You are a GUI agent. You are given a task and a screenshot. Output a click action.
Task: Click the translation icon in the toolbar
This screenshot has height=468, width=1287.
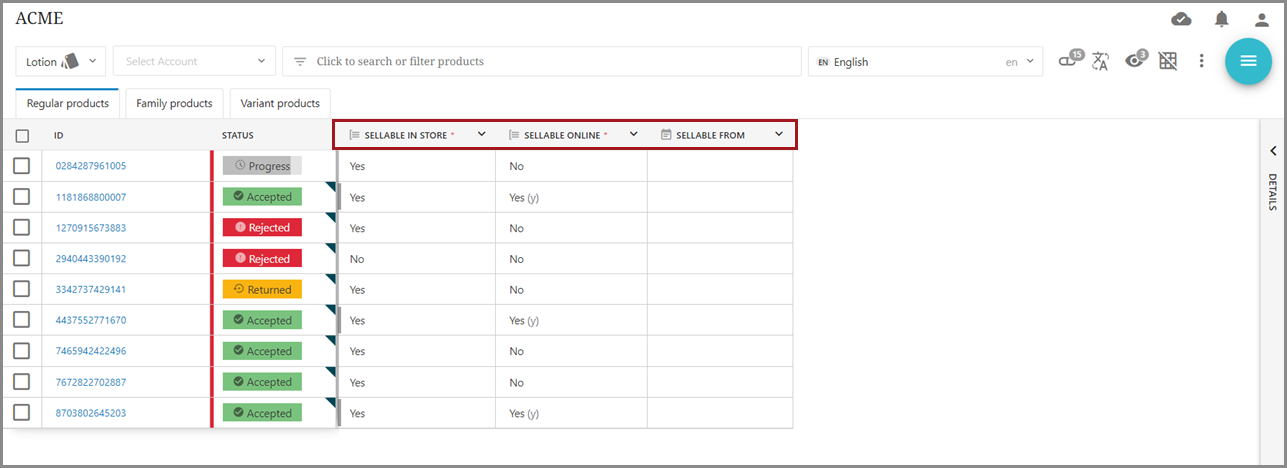coord(1101,62)
